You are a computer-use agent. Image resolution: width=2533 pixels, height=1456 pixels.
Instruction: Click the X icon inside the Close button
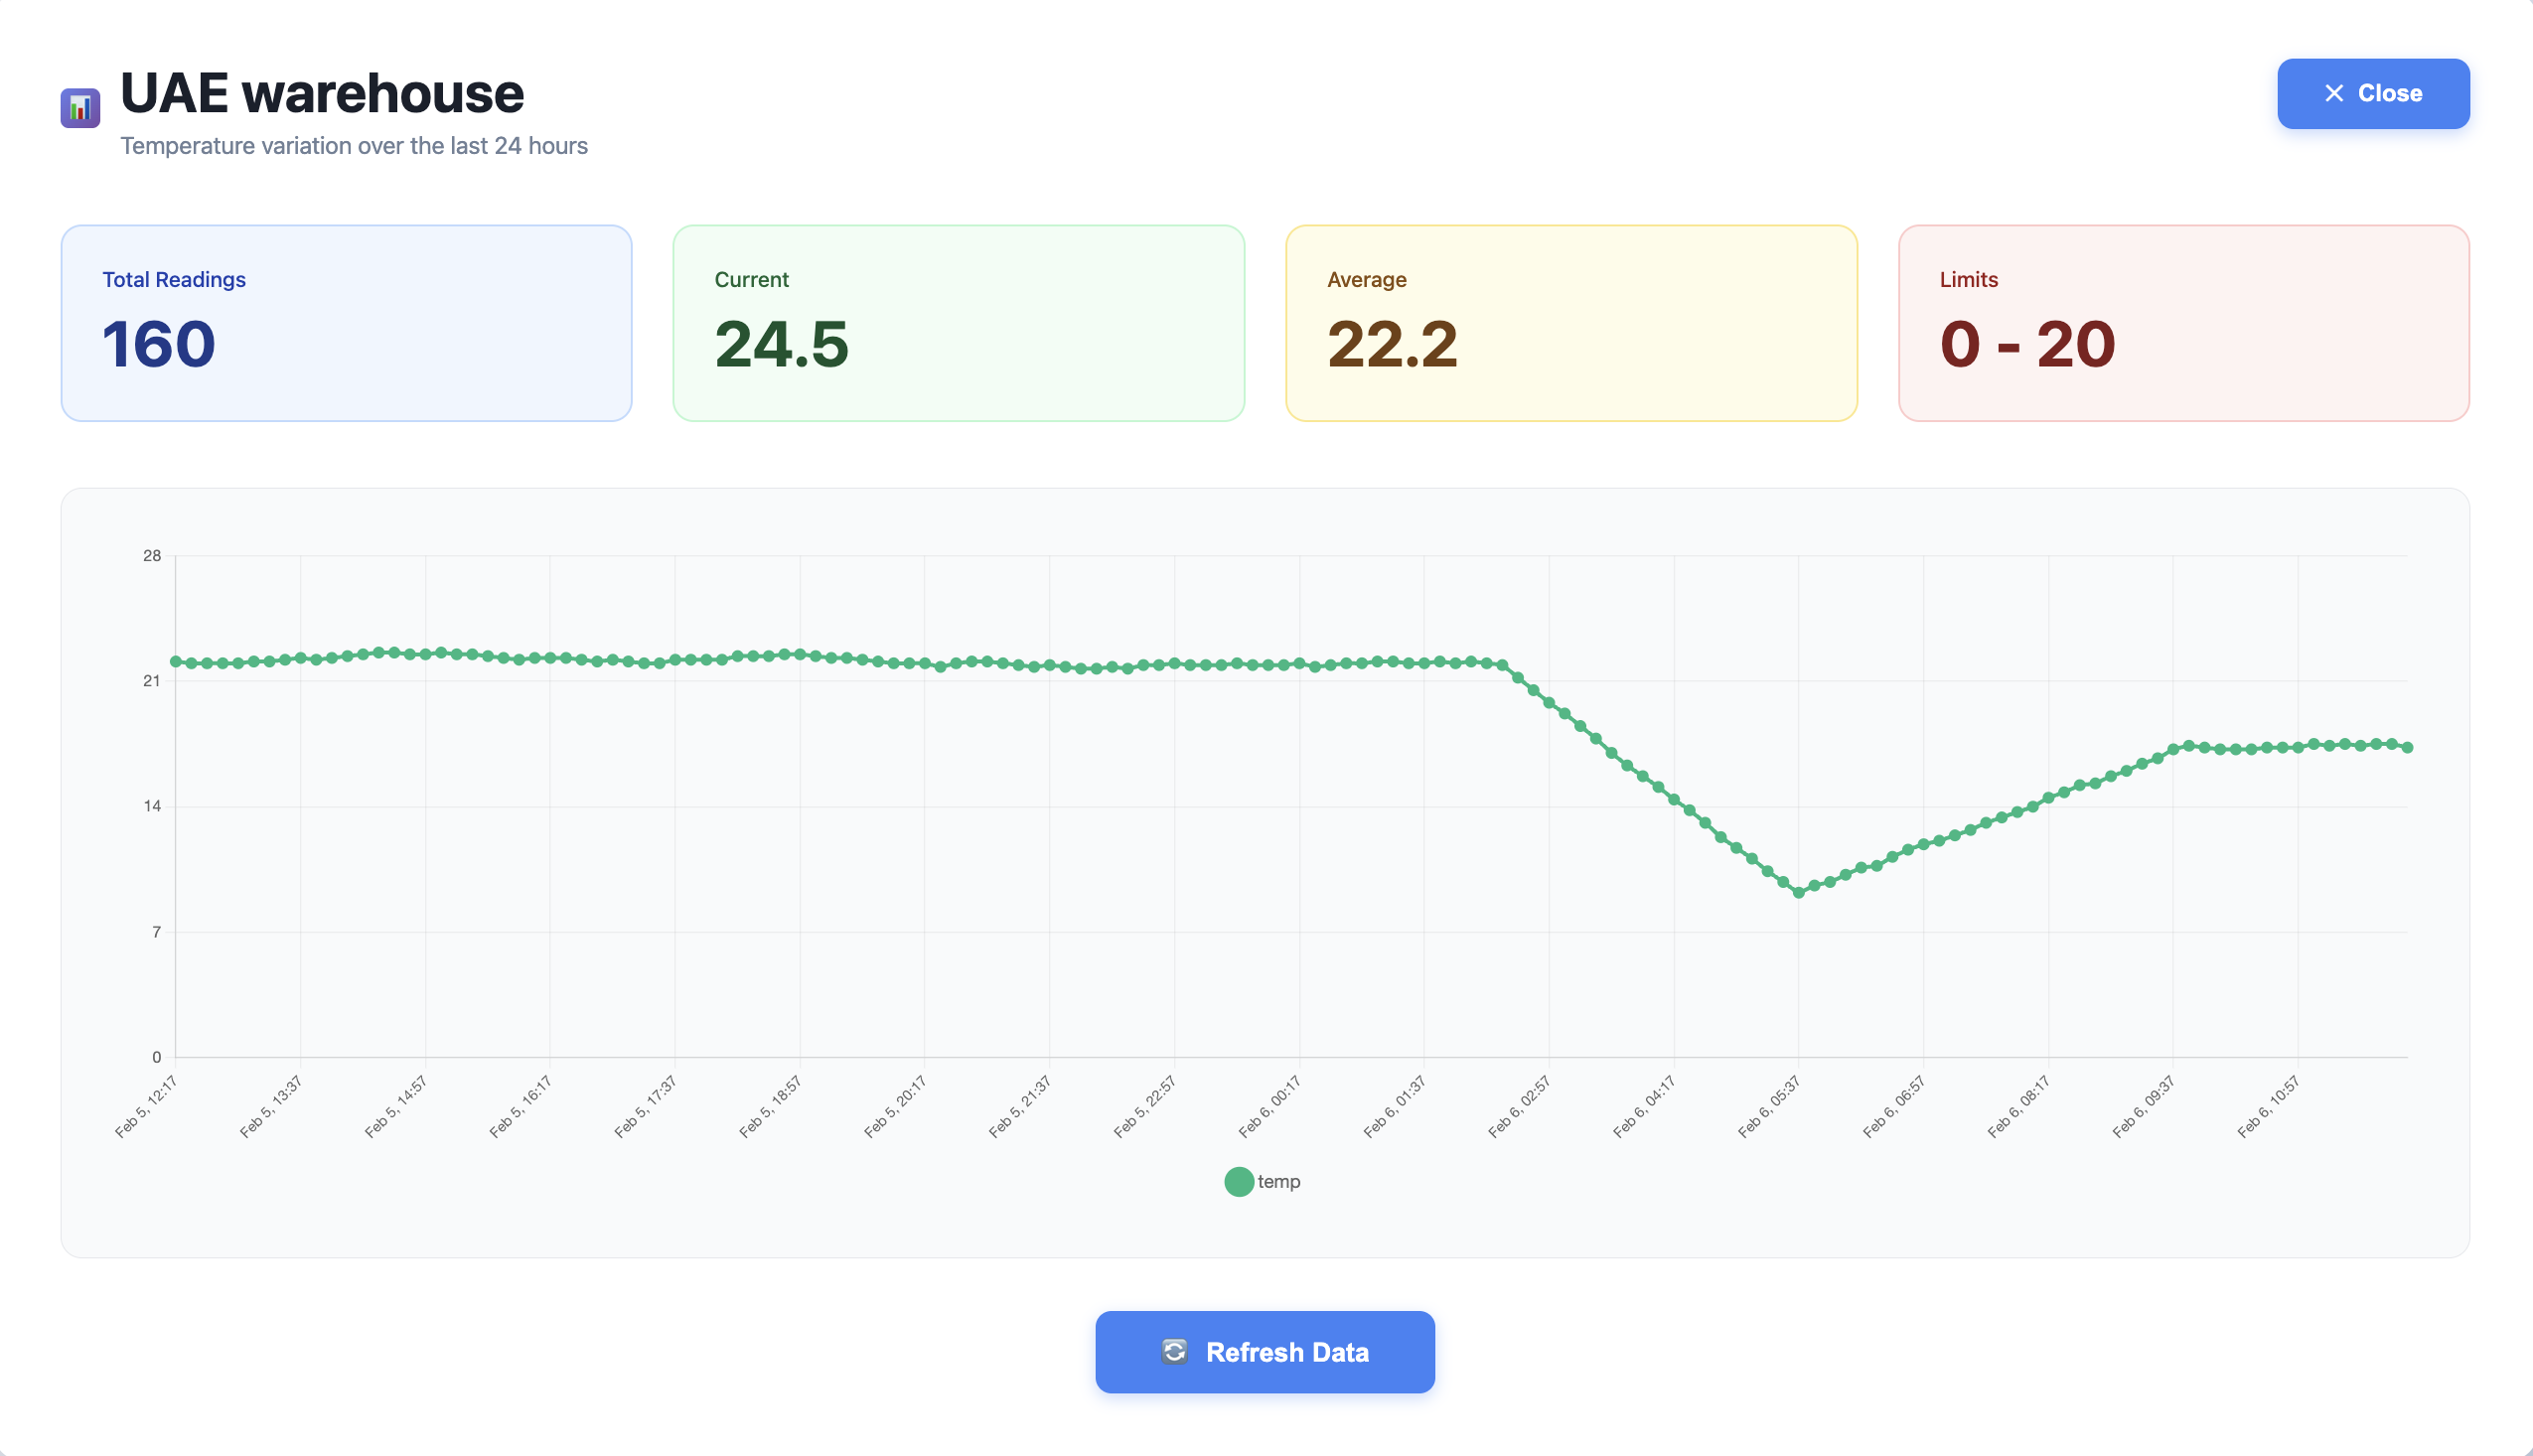2334,93
